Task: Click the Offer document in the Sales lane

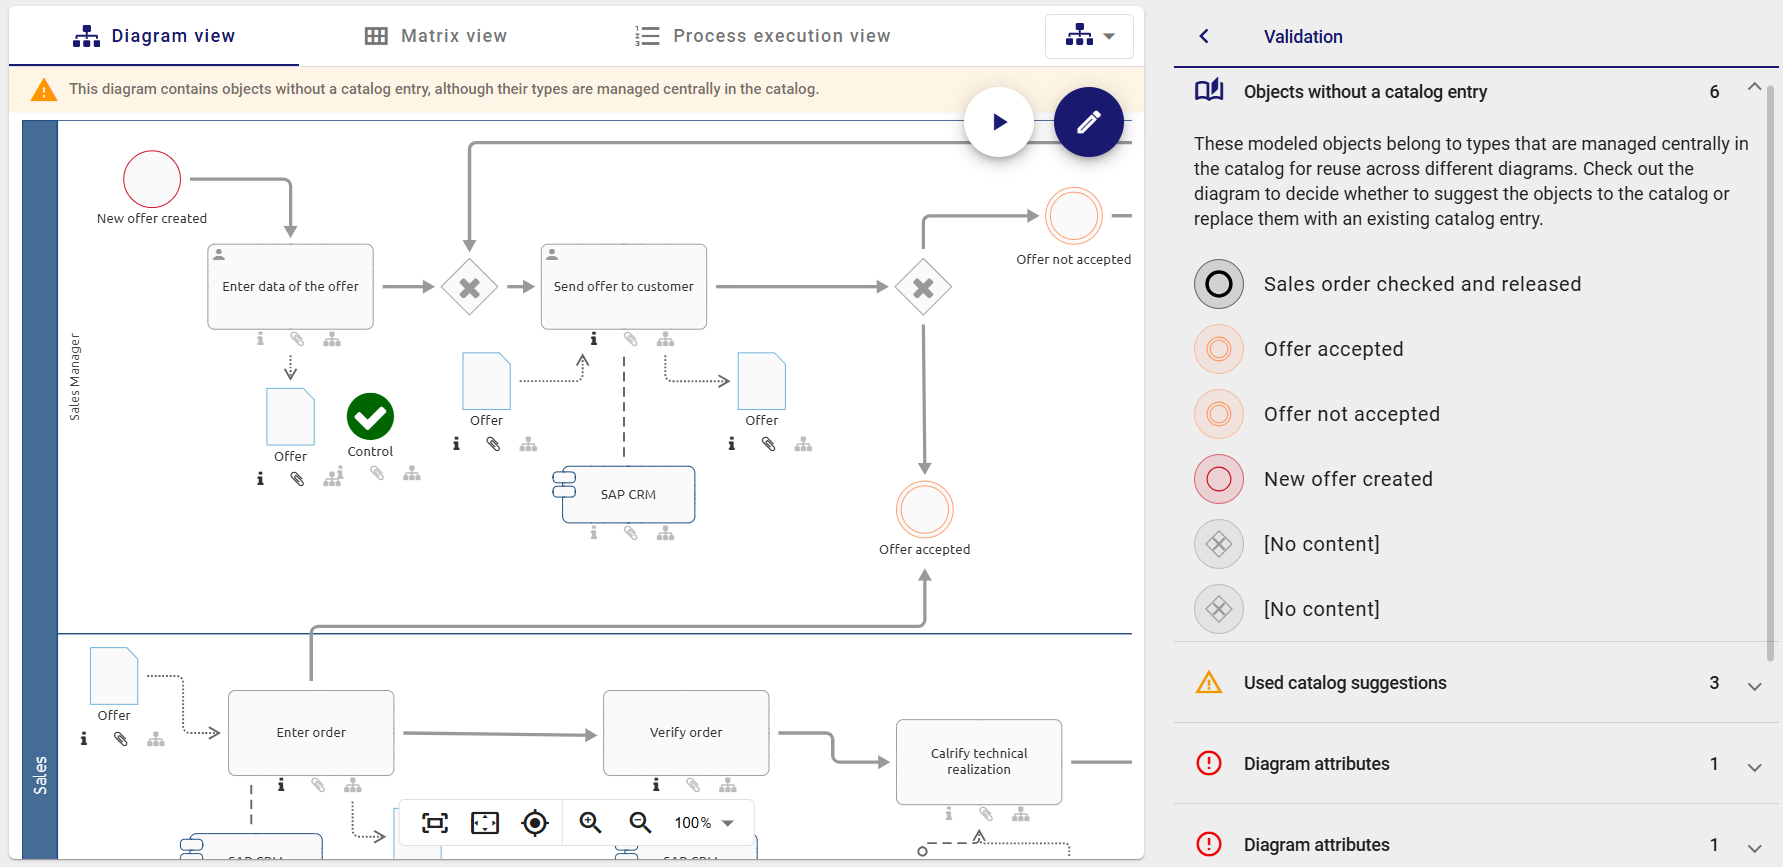Action: click(114, 676)
